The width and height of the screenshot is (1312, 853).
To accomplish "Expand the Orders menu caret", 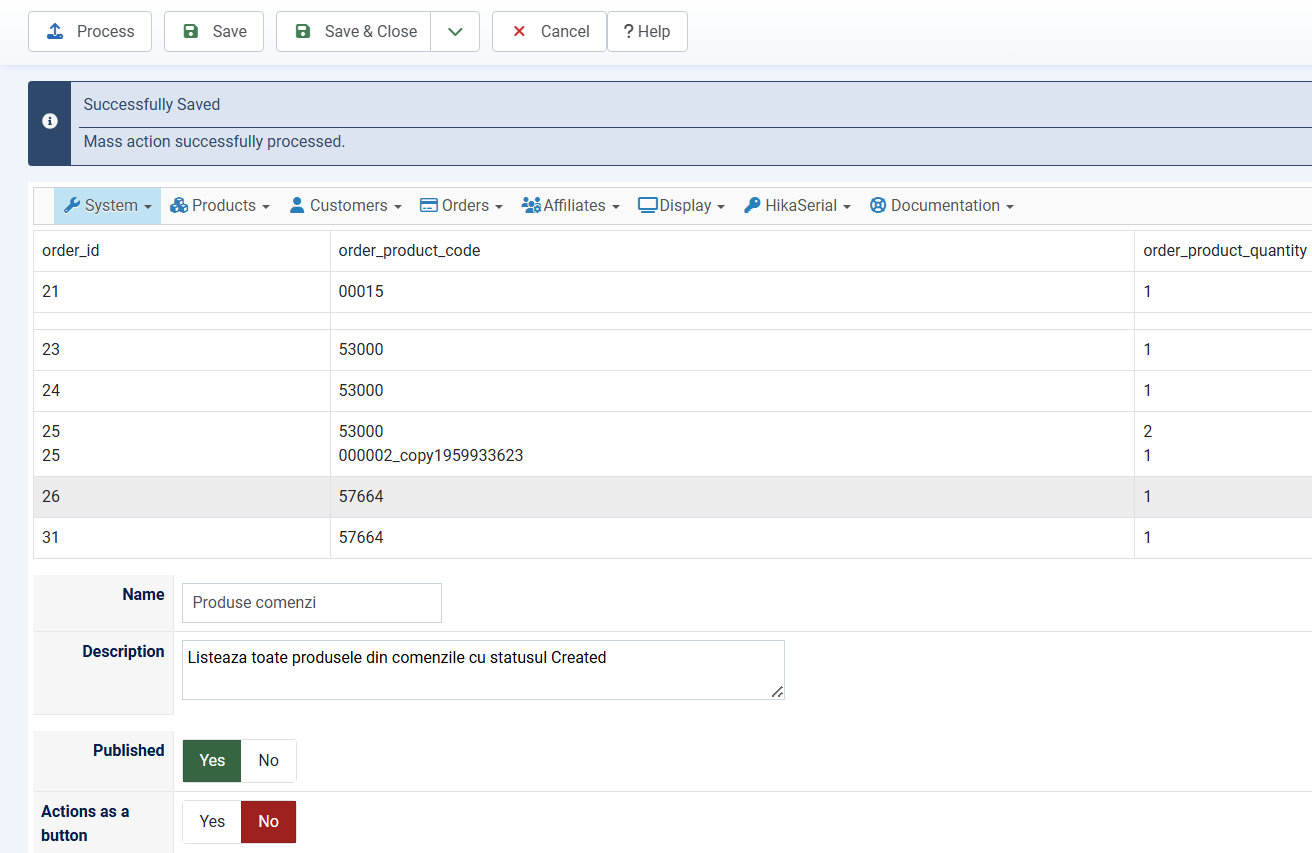I will 499,207.
